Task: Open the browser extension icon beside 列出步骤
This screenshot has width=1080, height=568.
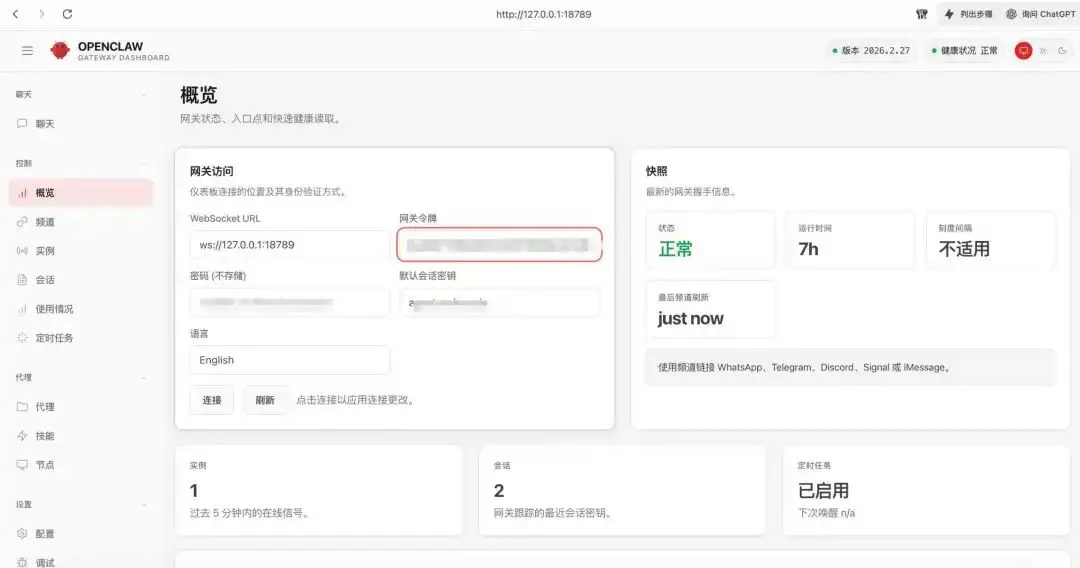Action: [922, 14]
